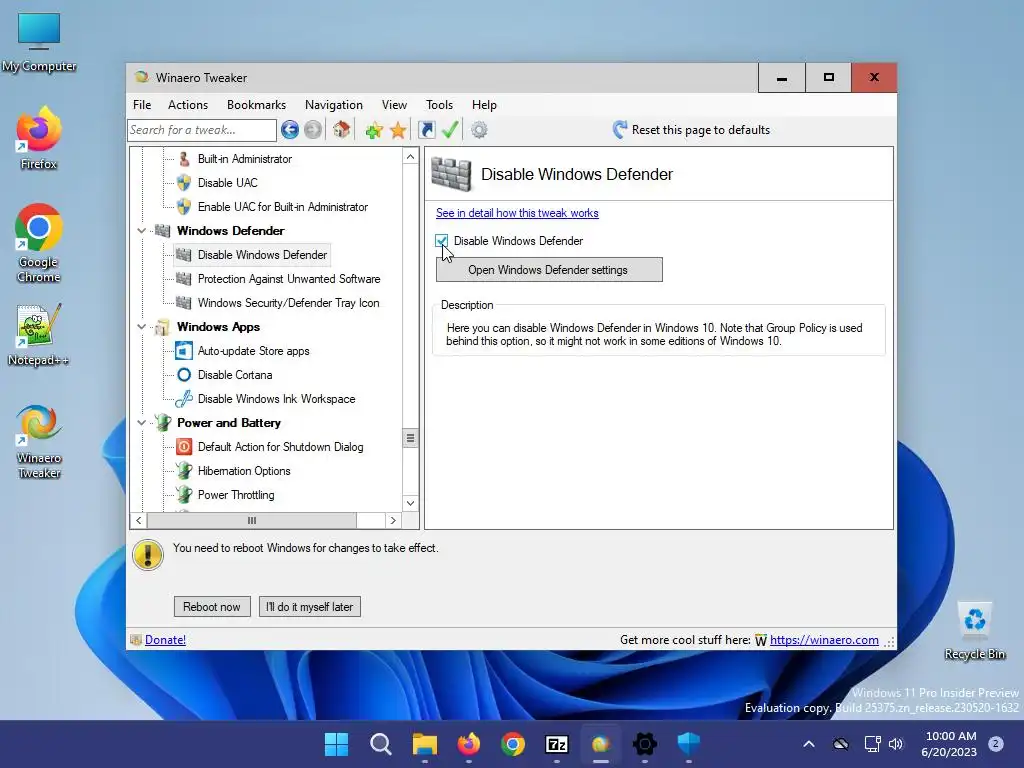Open the File menu
The width and height of the screenshot is (1024, 768).
coord(142,104)
